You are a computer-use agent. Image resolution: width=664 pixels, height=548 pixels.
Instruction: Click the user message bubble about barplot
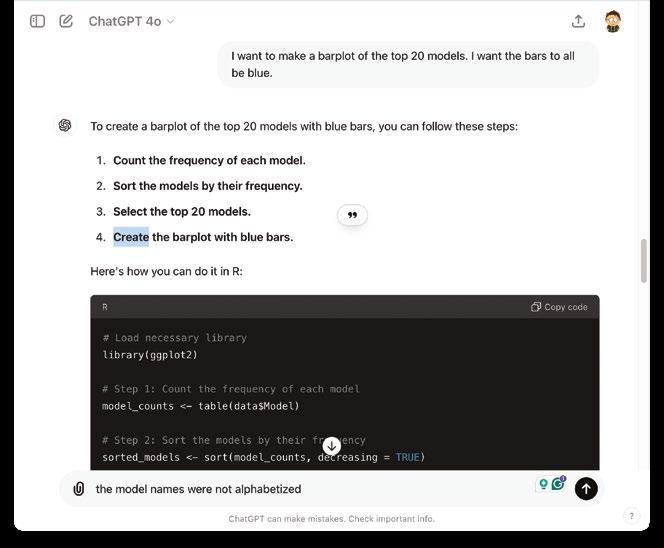tap(408, 64)
